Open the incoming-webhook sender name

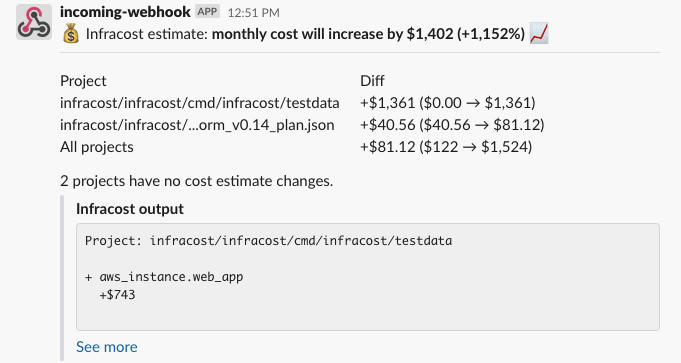click(x=125, y=12)
